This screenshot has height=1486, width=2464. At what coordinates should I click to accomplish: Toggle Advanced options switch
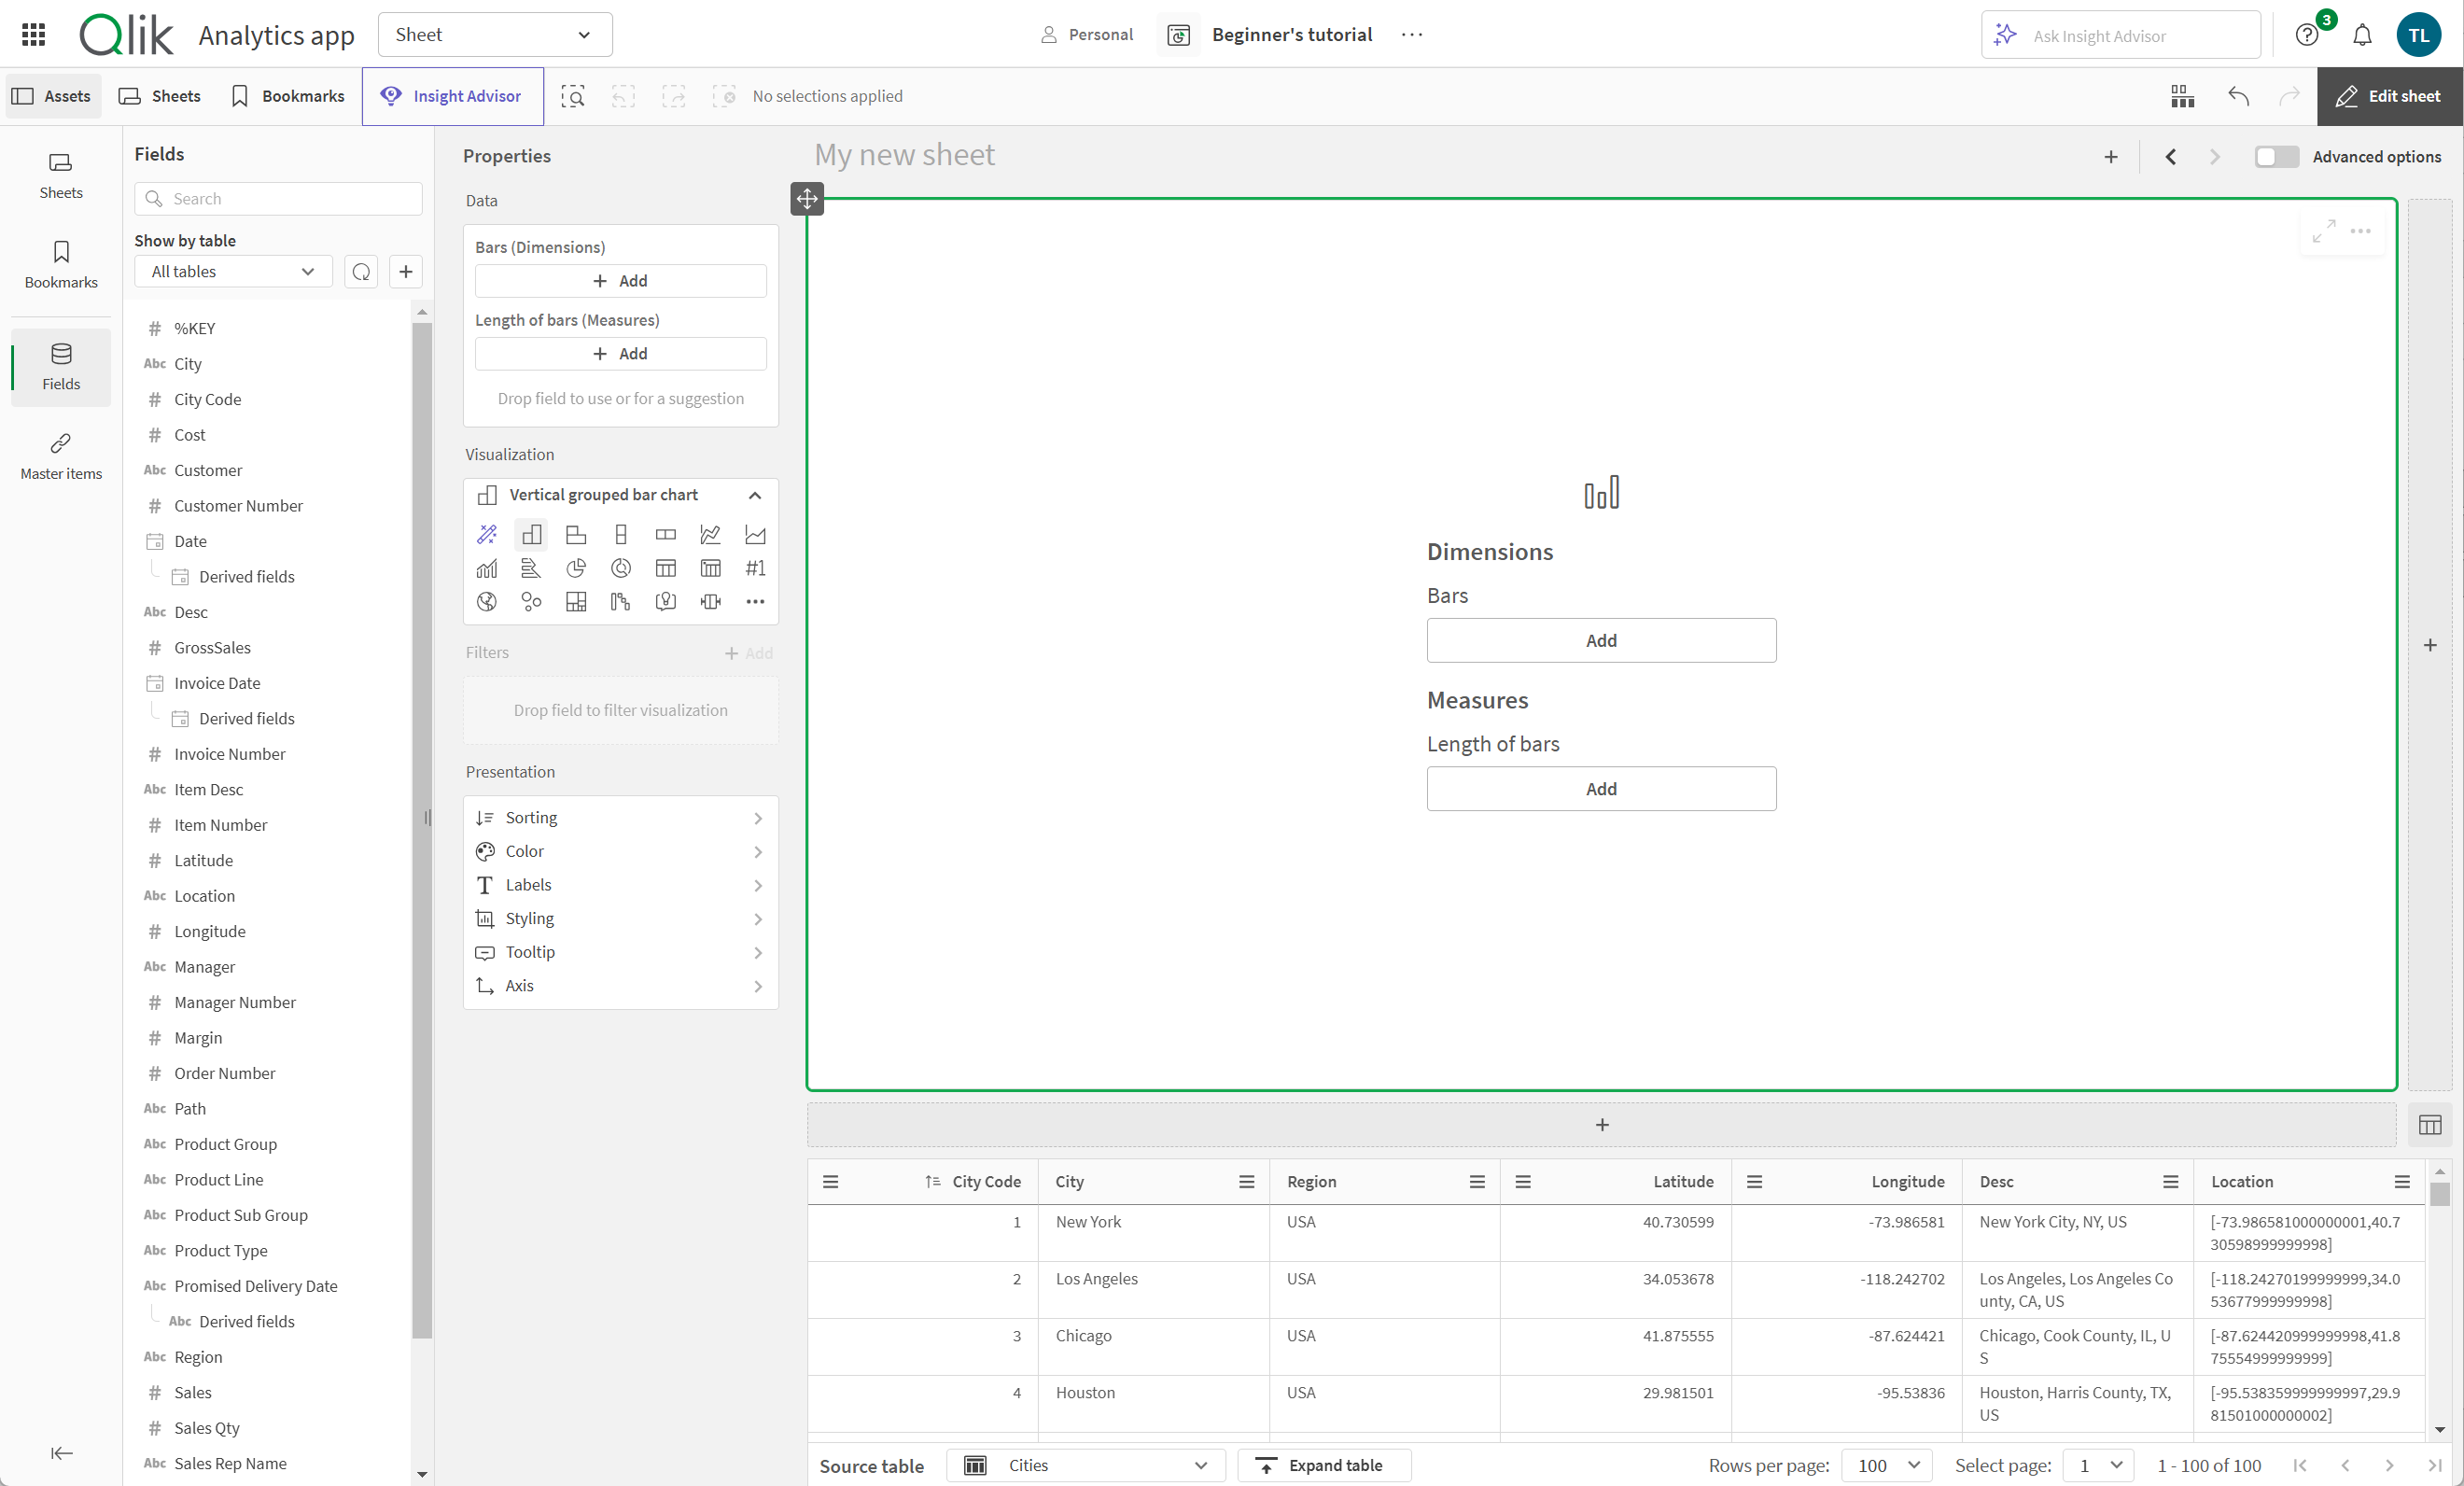(2275, 157)
